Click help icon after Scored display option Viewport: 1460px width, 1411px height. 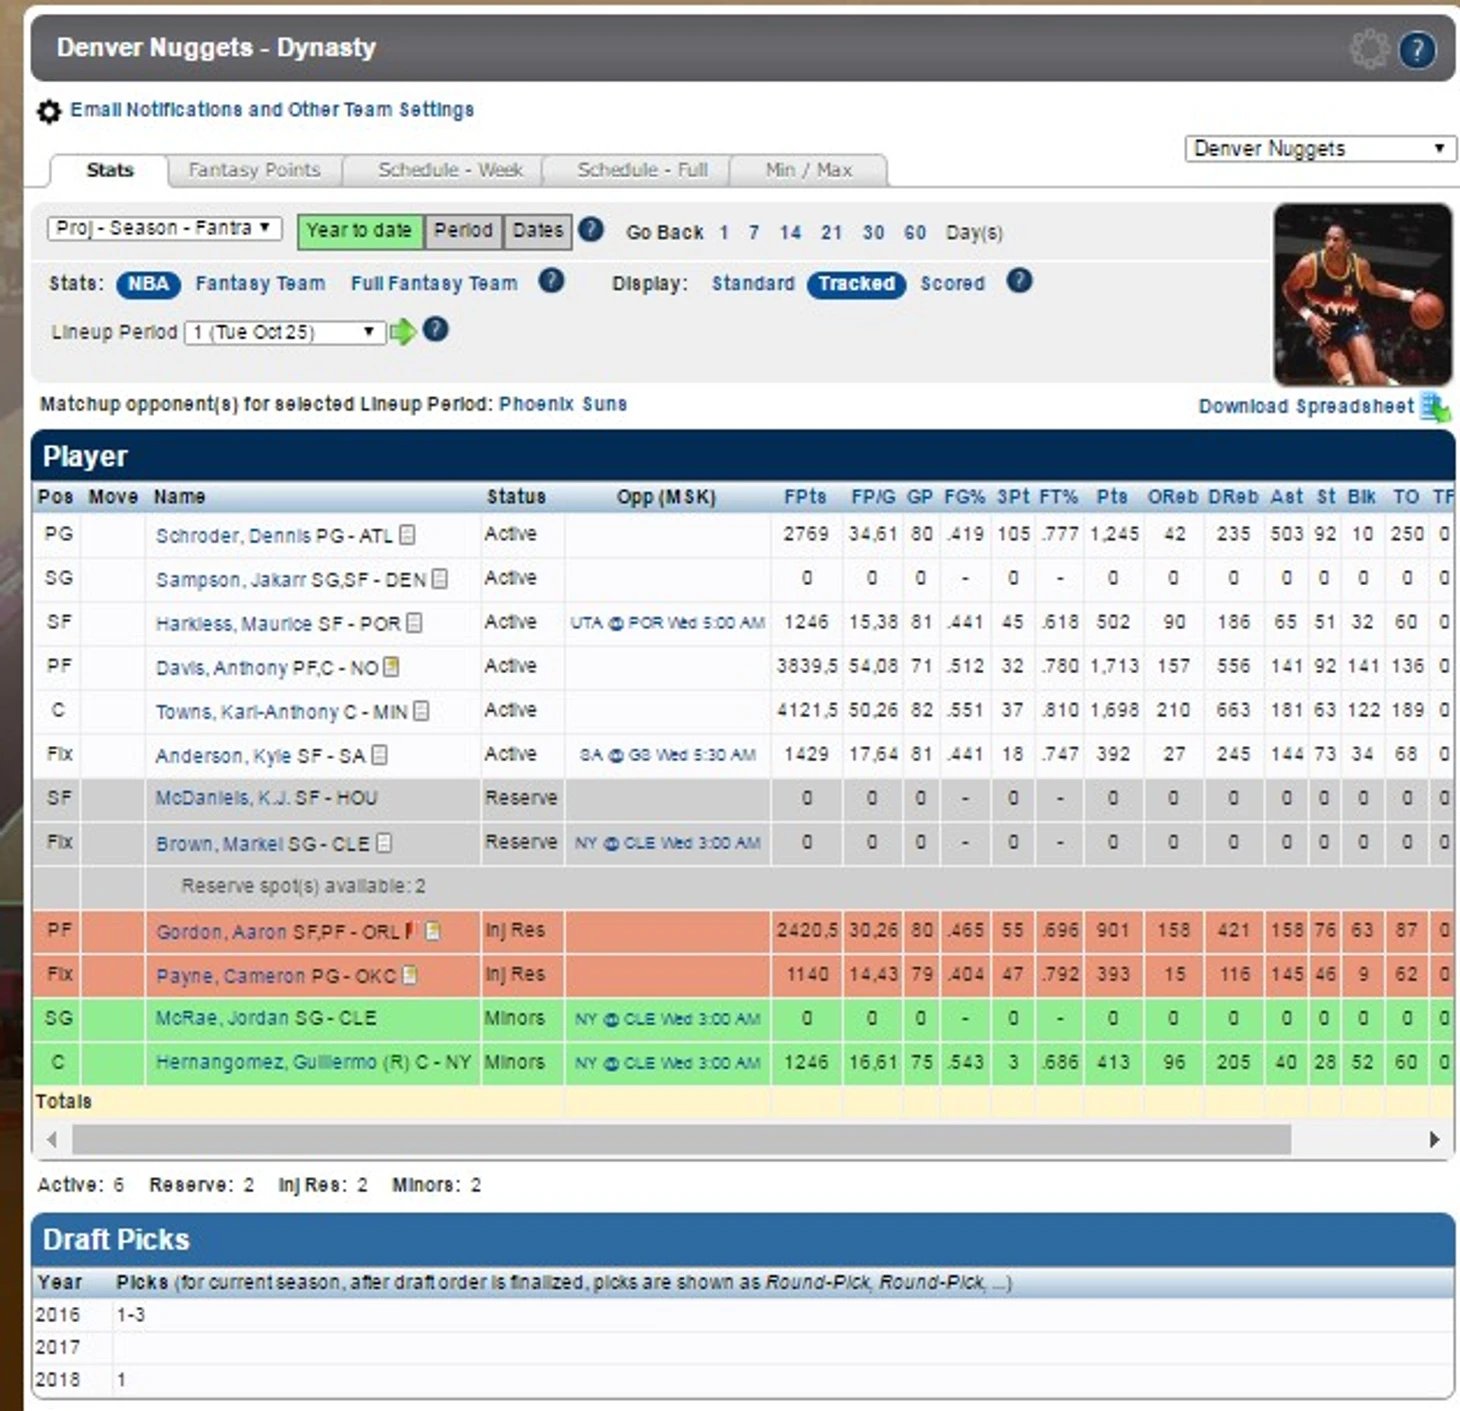(x=1019, y=282)
